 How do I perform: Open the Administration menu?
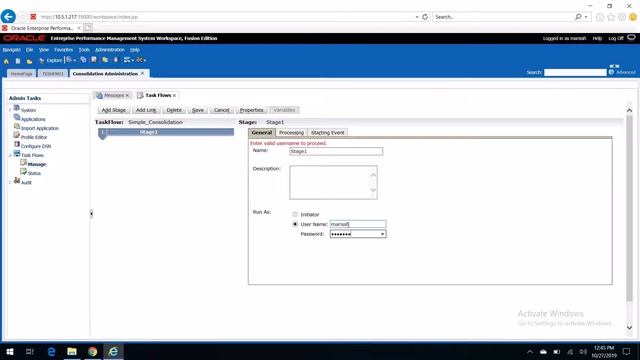110,50
